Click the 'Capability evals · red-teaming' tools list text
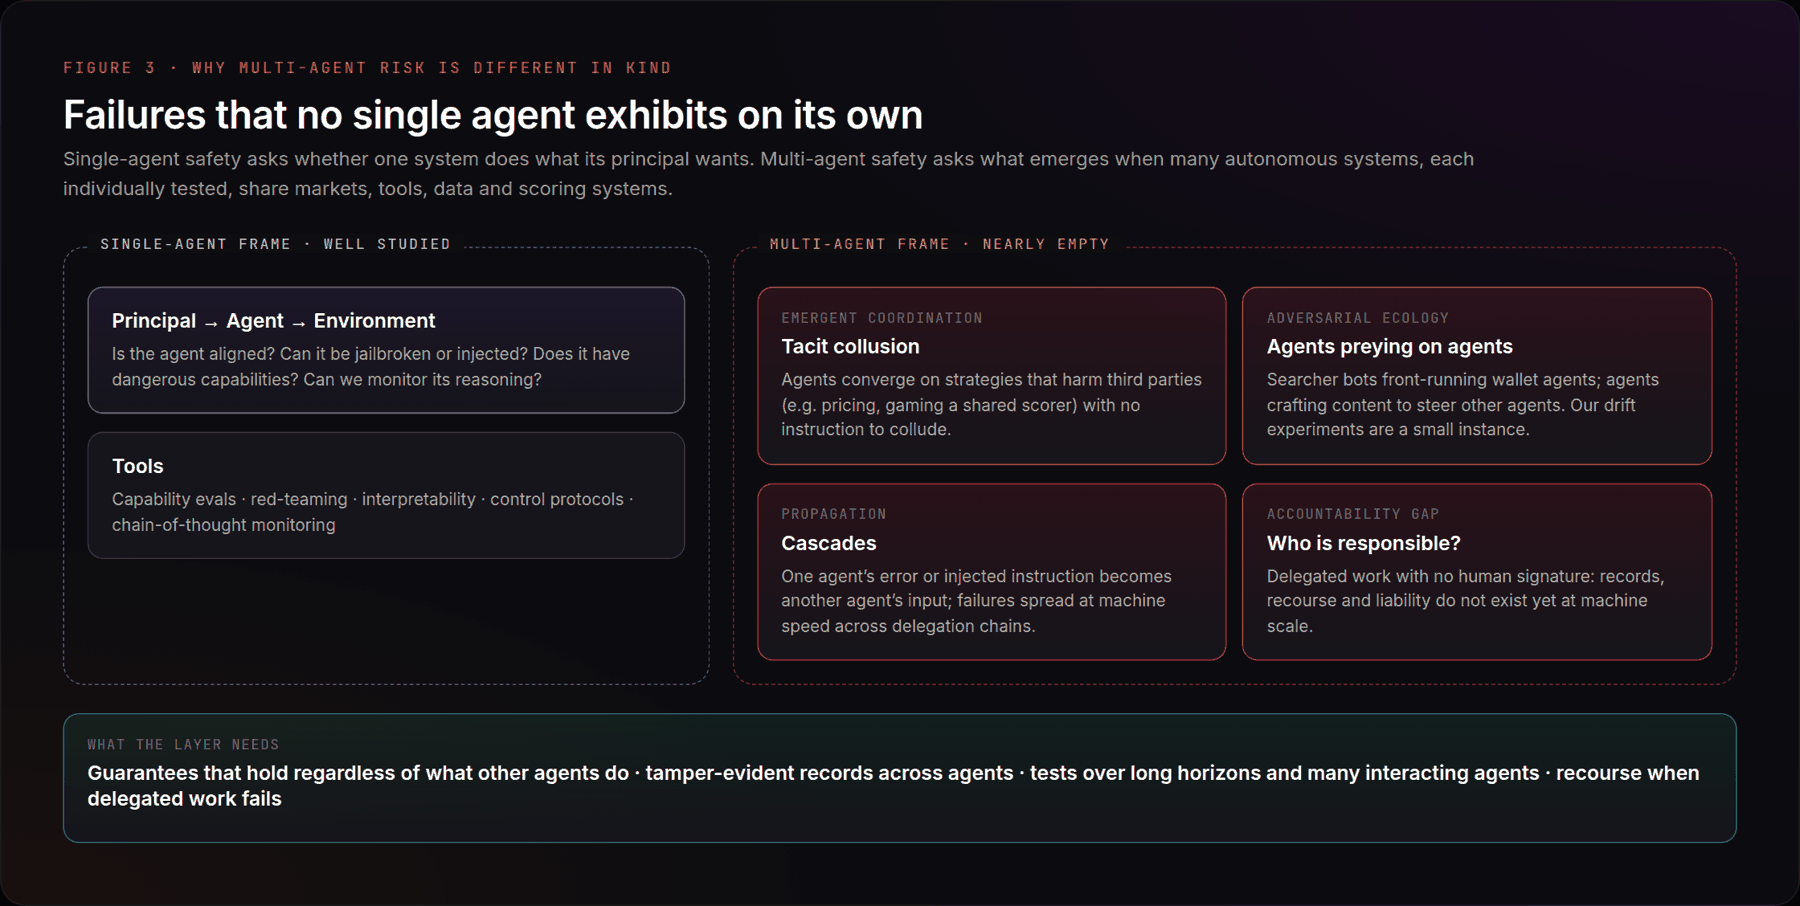1800x906 pixels. click(372, 512)
